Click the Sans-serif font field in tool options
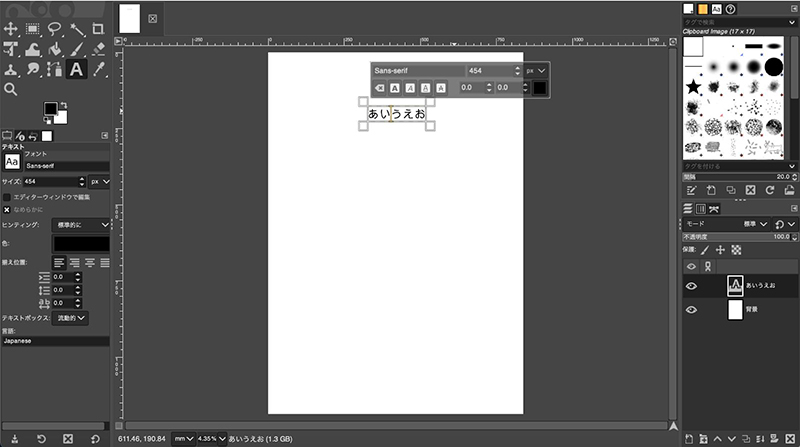The image size is (800, 447). [67, 166]
